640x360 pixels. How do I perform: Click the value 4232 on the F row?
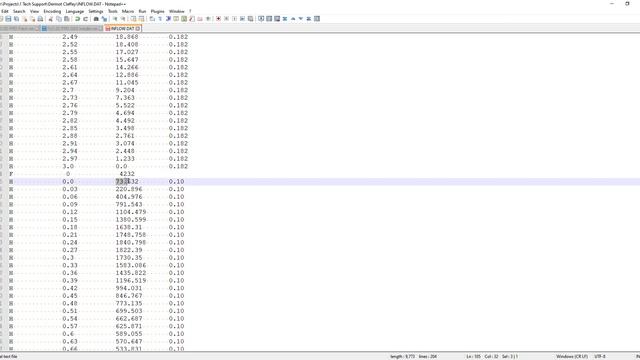point(127,174)
